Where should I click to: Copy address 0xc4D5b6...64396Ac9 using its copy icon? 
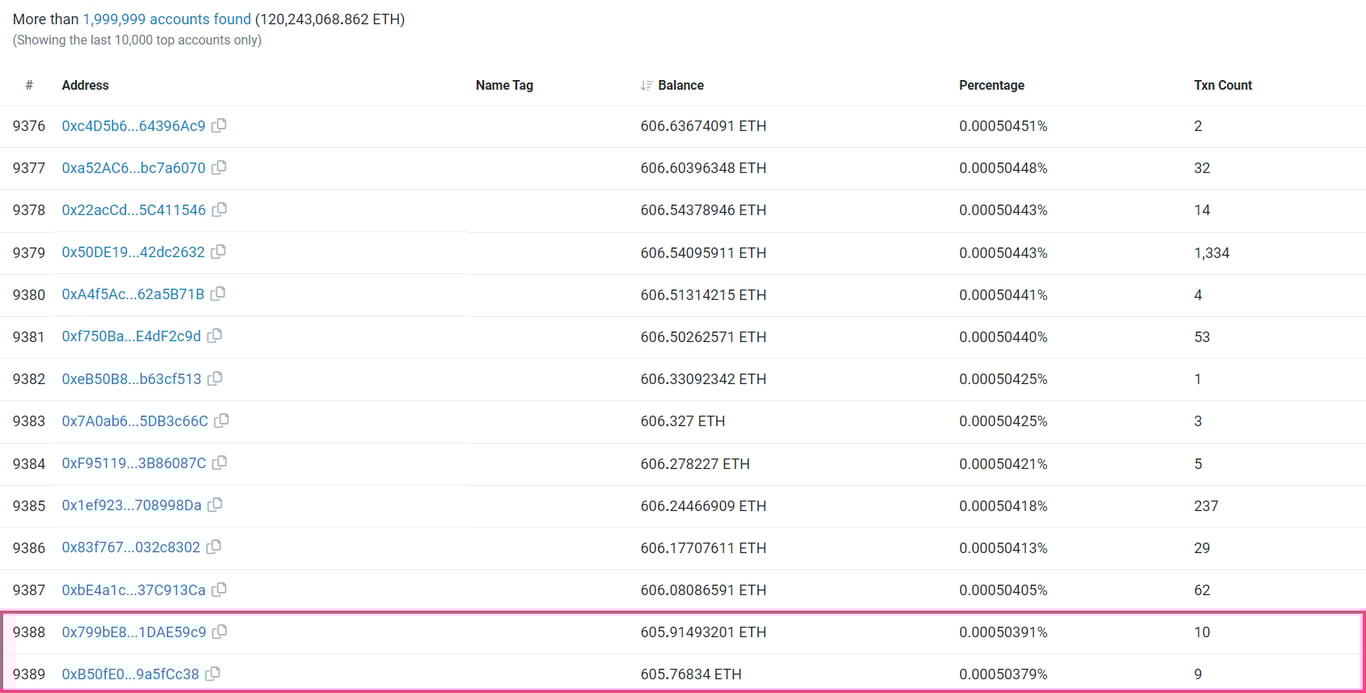pos(219,126)
